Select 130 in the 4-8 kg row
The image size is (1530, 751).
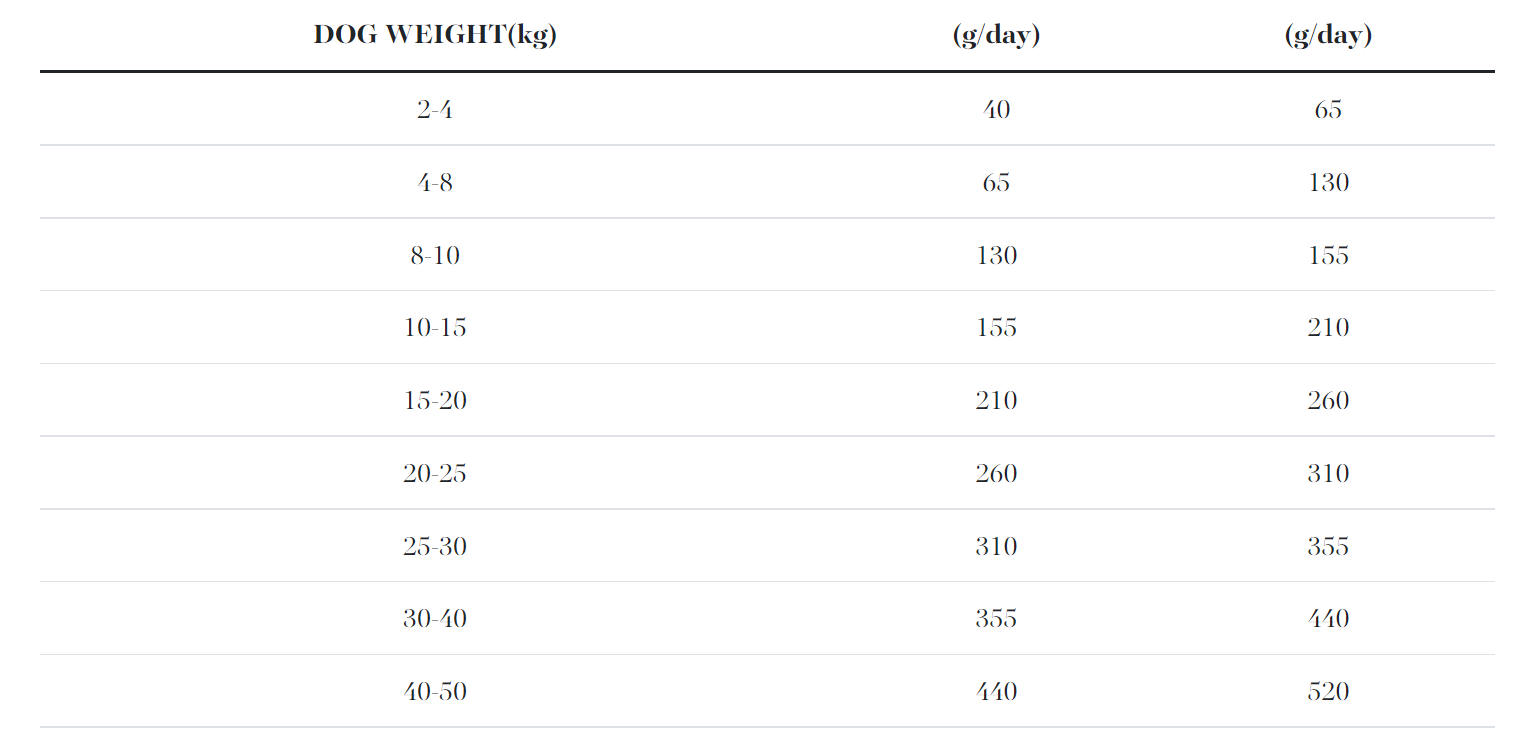(1328, 182)
